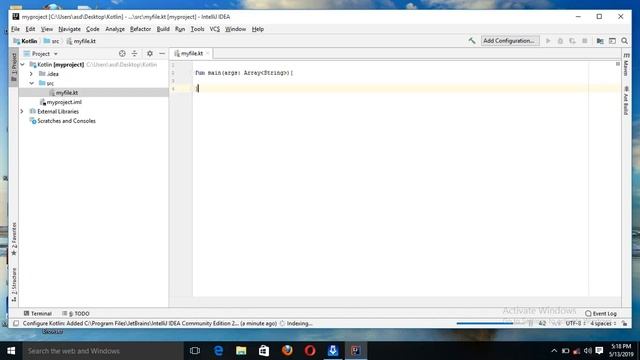The height and width of the screenshot is (360, 640).
Task: Open the Window menu
Action: [x=236, y=29]
